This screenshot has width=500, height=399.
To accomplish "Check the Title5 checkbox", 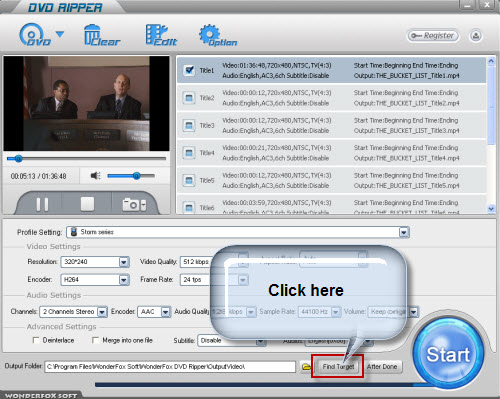I will coord(189,180).
